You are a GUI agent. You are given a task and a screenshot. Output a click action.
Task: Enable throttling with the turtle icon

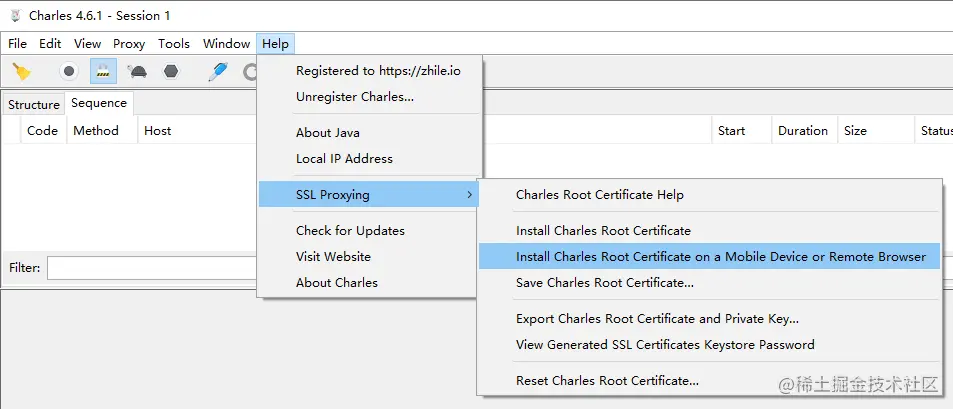tap(138, 72)
